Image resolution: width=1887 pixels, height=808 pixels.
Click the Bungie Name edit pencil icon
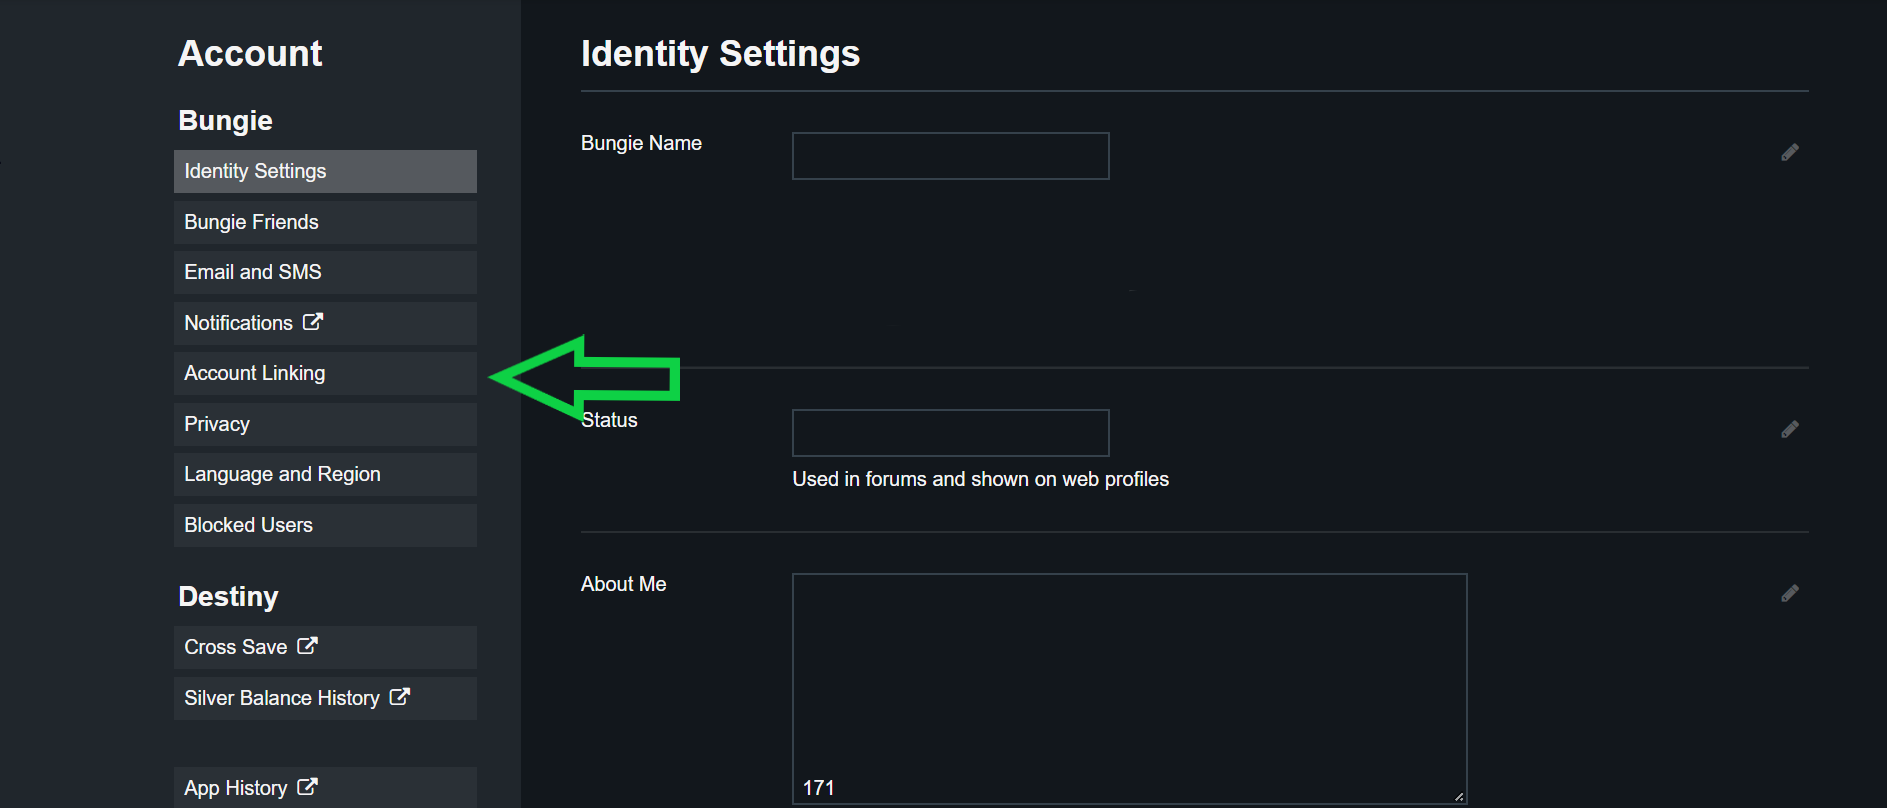(x=1790, y=152)
